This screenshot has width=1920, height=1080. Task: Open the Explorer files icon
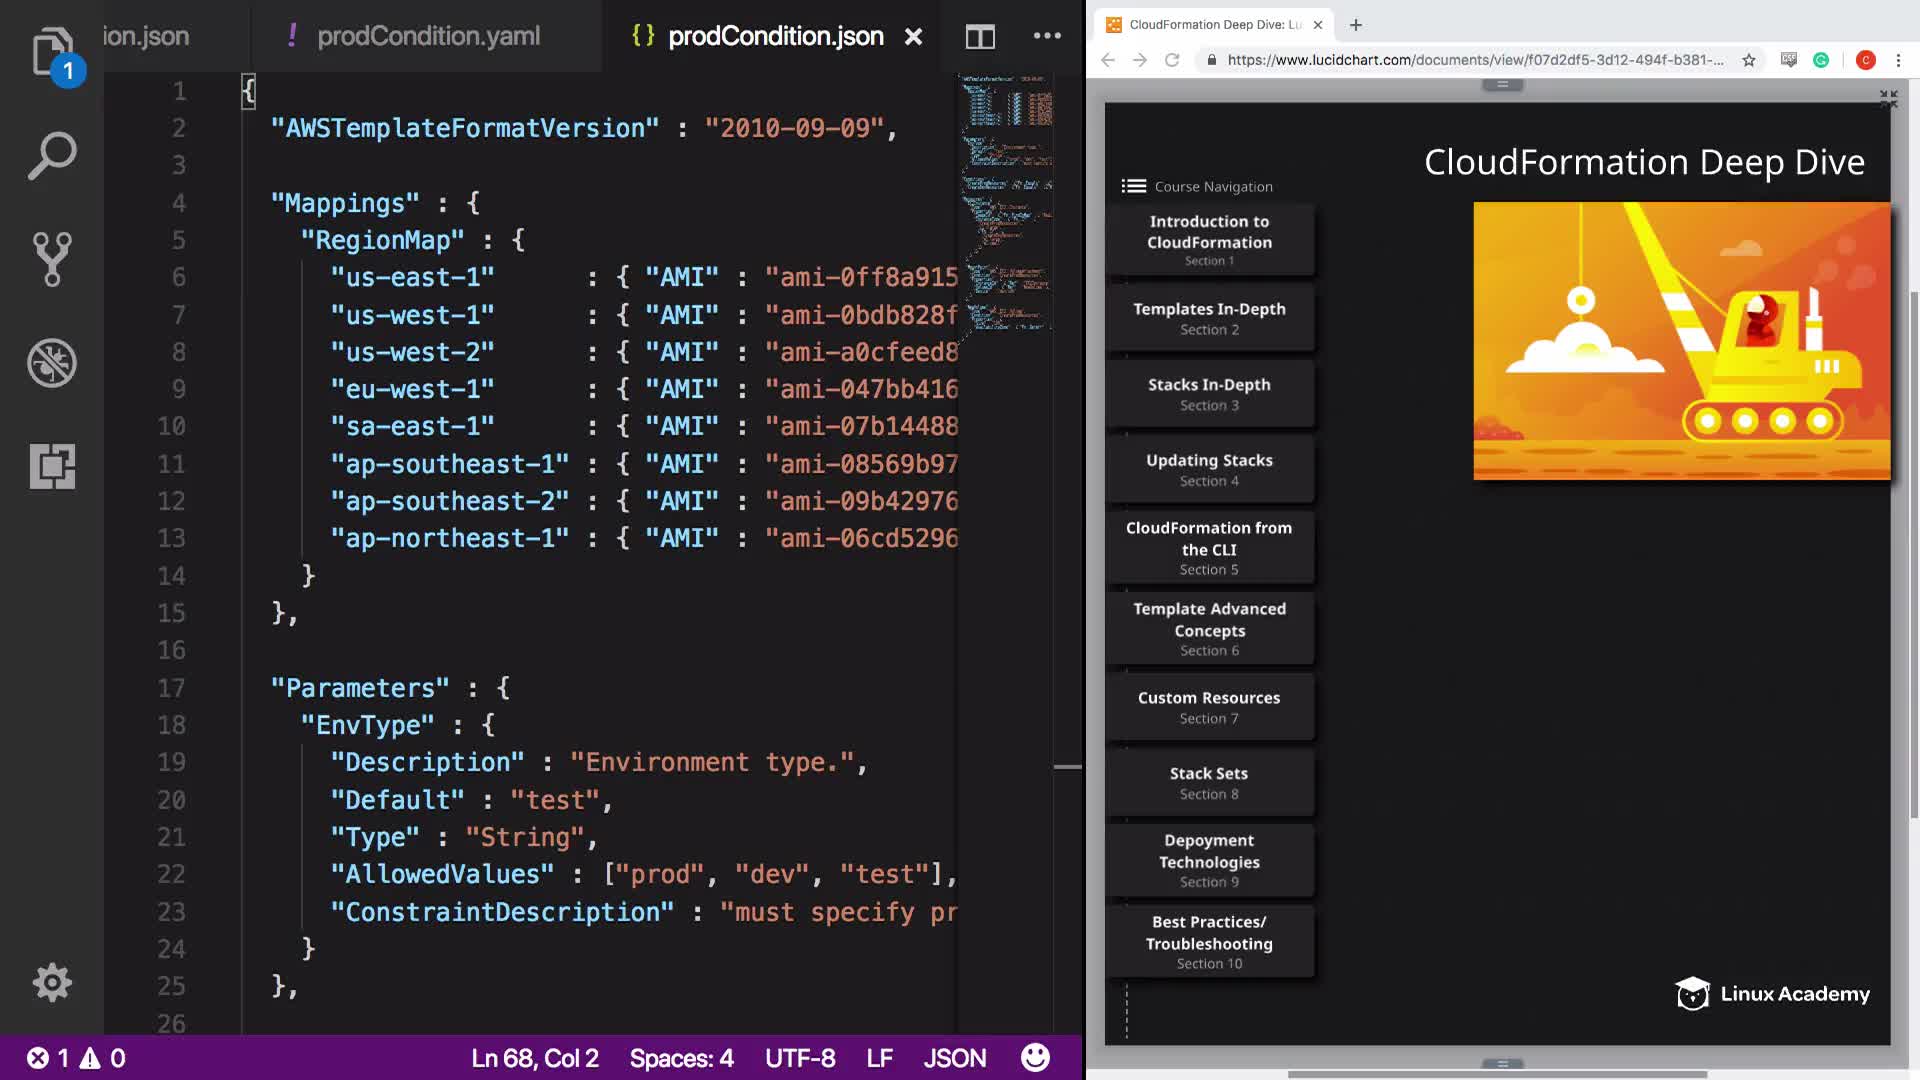tap(51, 52)
